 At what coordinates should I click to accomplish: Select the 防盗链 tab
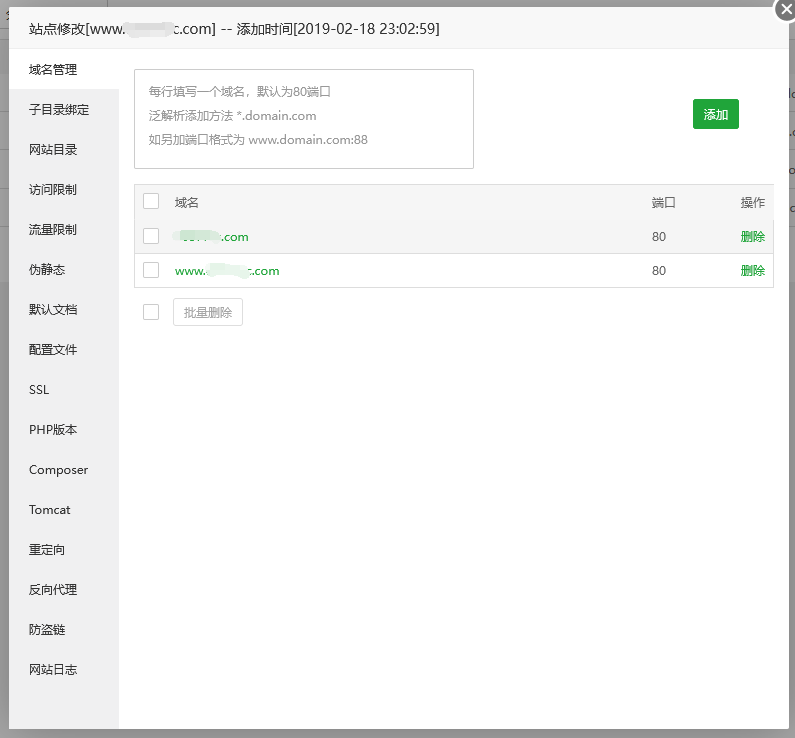coord(47,630)
